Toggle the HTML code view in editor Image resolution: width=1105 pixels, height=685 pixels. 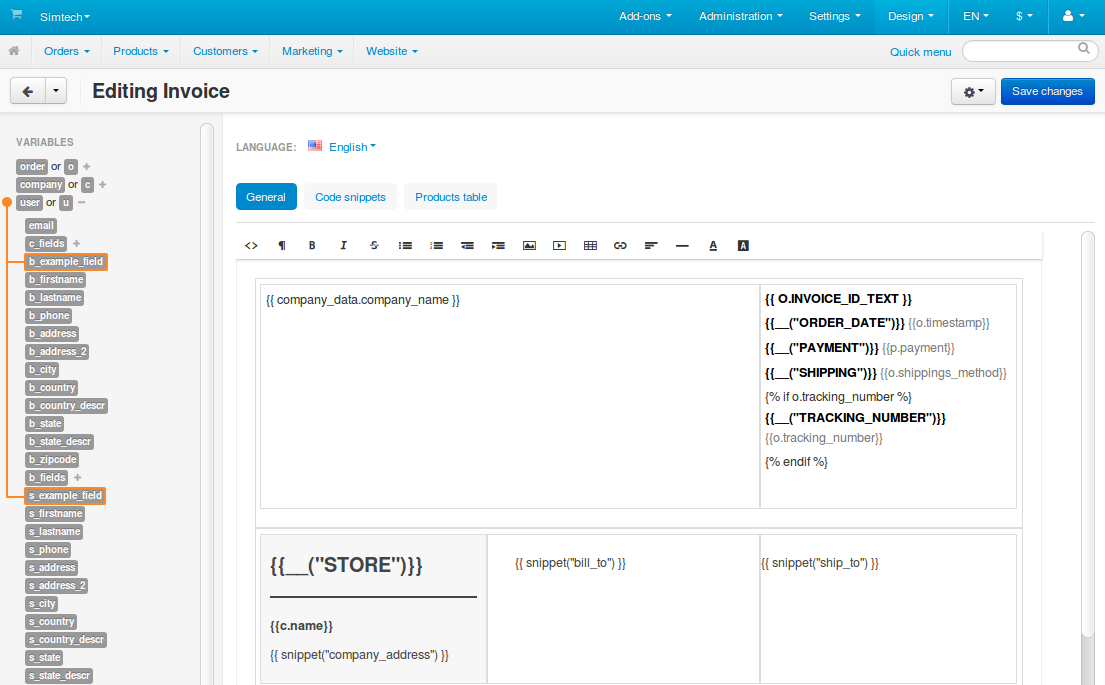(x=252, y=245)
